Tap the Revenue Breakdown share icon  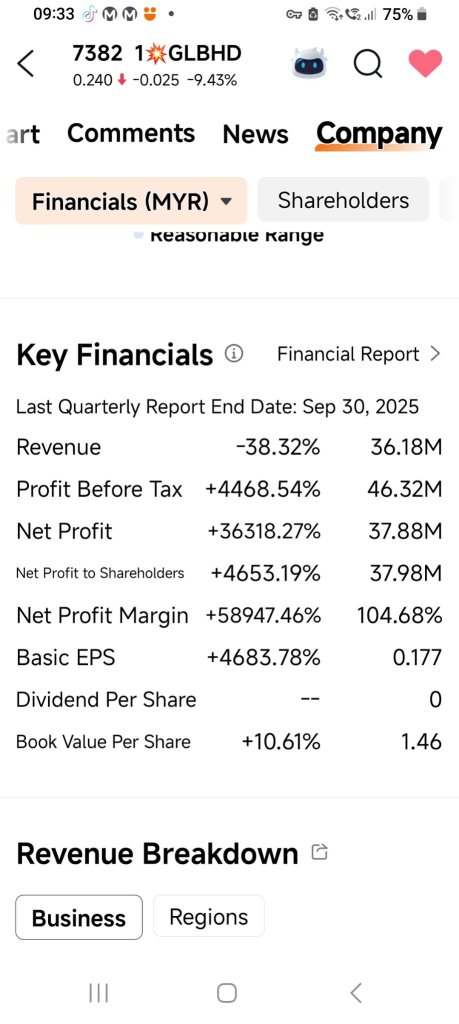[x=319, y=852]
